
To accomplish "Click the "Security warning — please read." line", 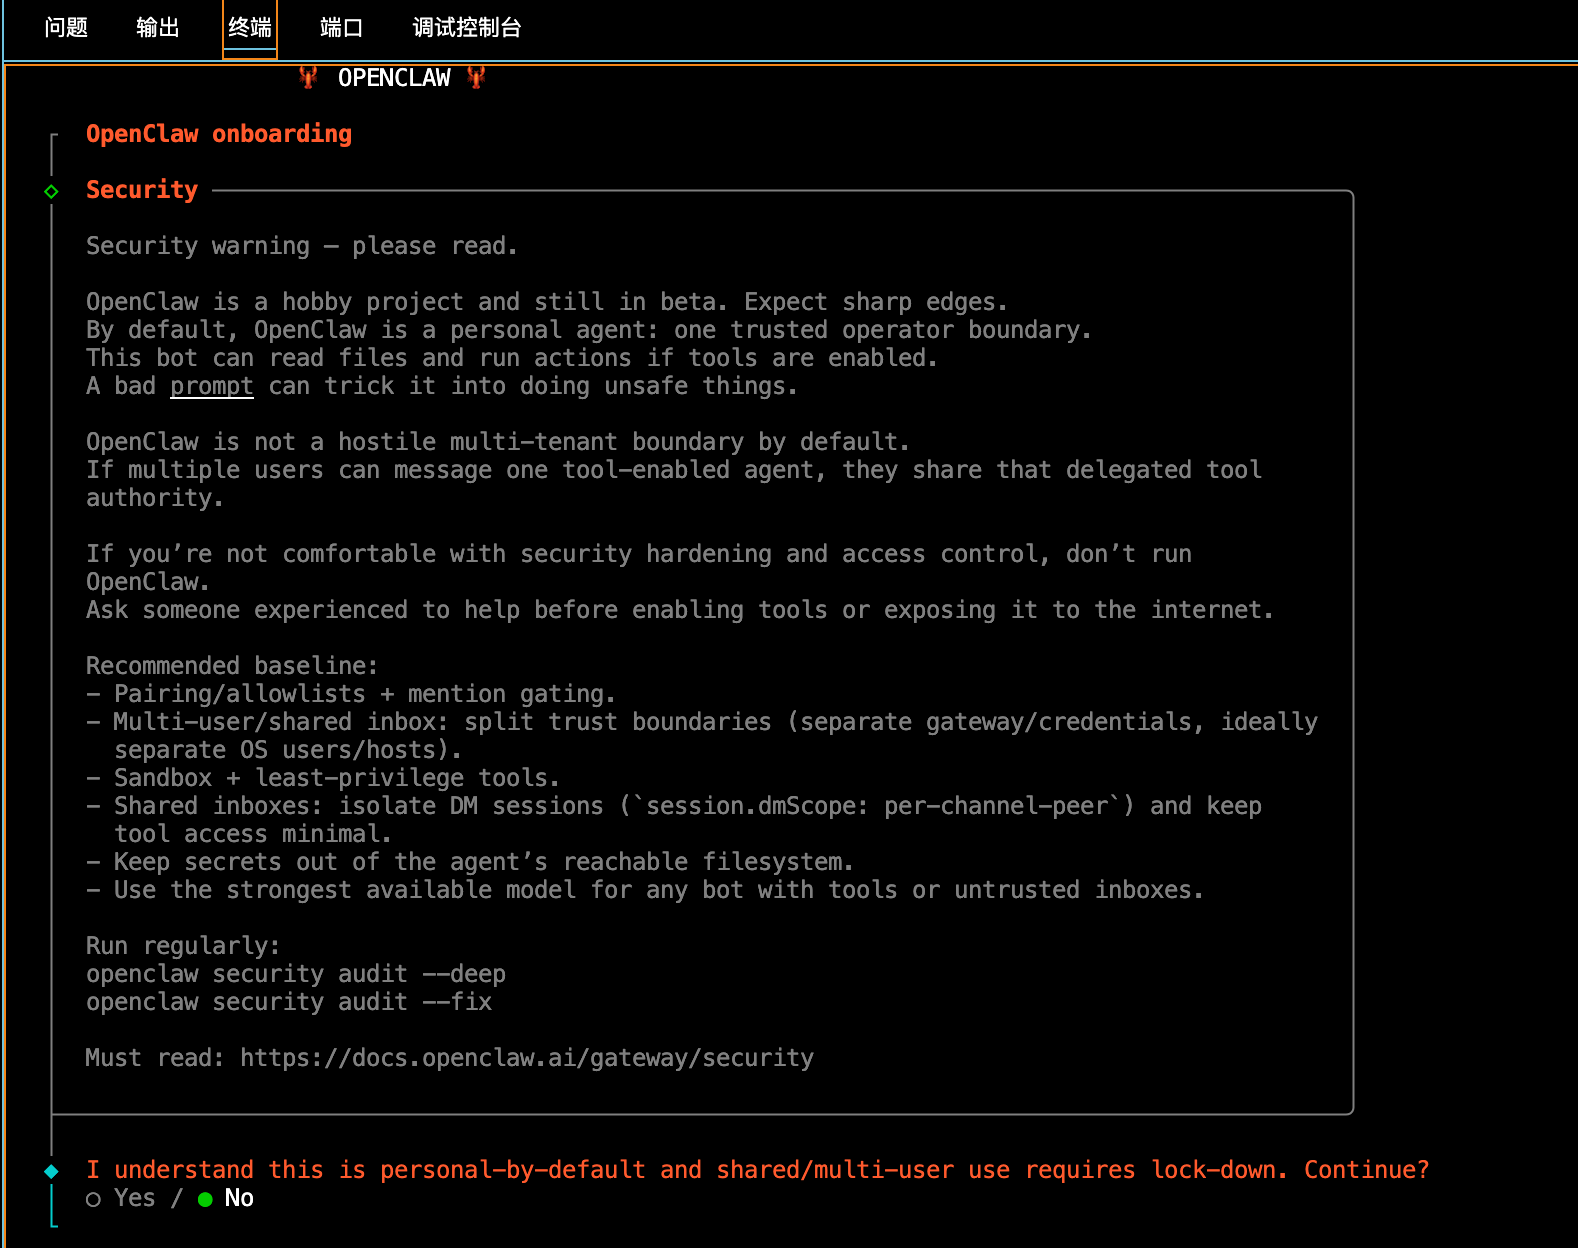I will tap(302, 246).
